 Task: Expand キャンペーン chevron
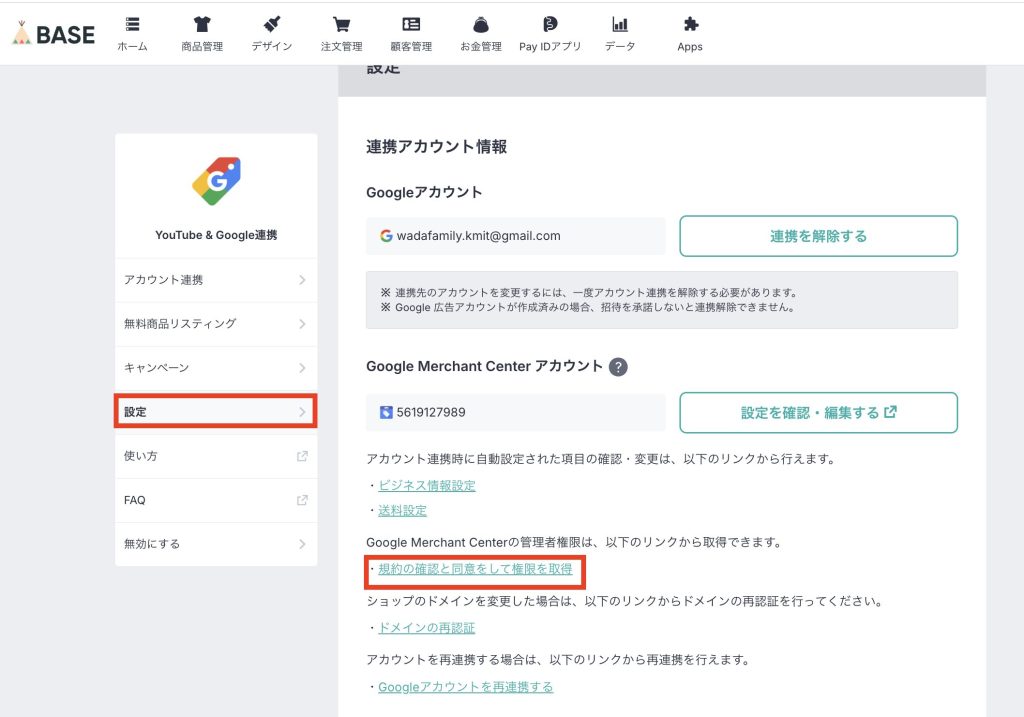point(302,368)
